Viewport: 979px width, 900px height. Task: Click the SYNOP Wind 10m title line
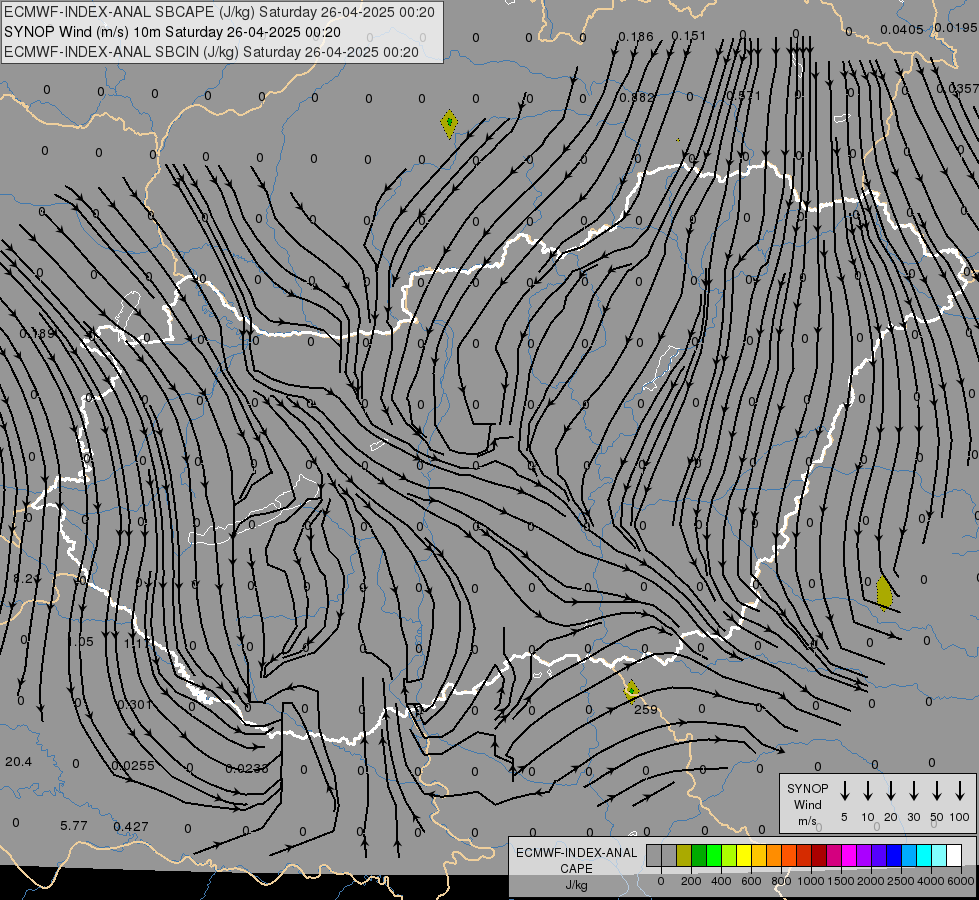(x=172, y=32)
